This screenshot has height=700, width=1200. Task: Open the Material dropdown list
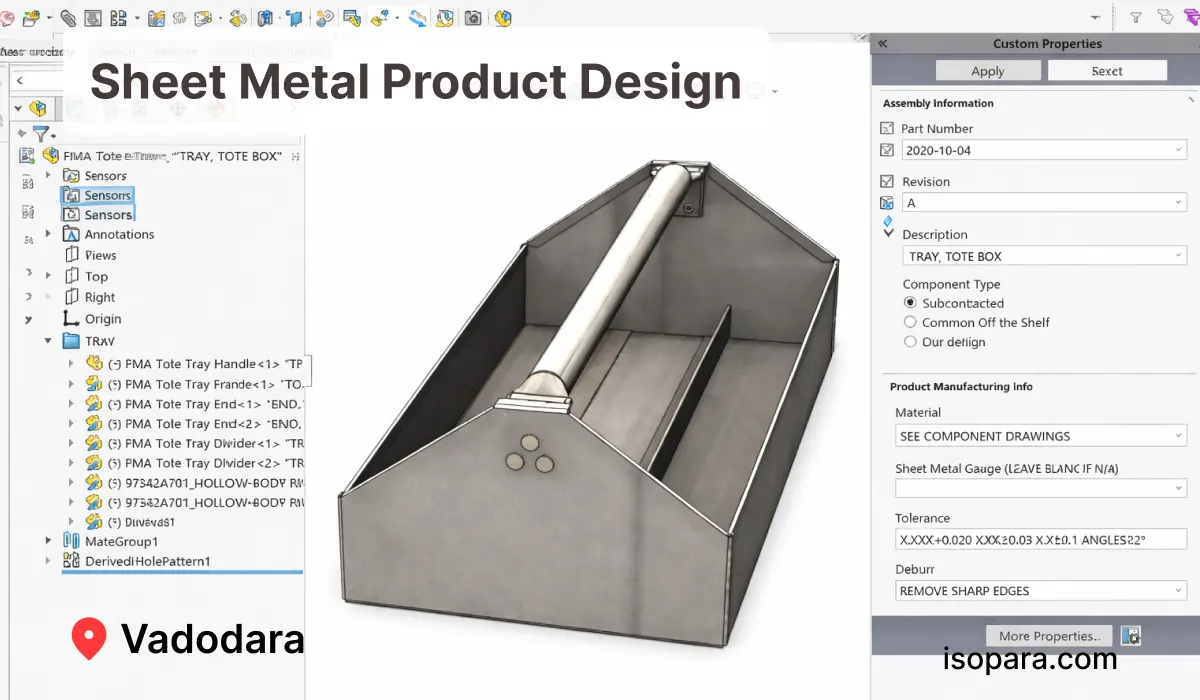click(x=1179, y=436)
